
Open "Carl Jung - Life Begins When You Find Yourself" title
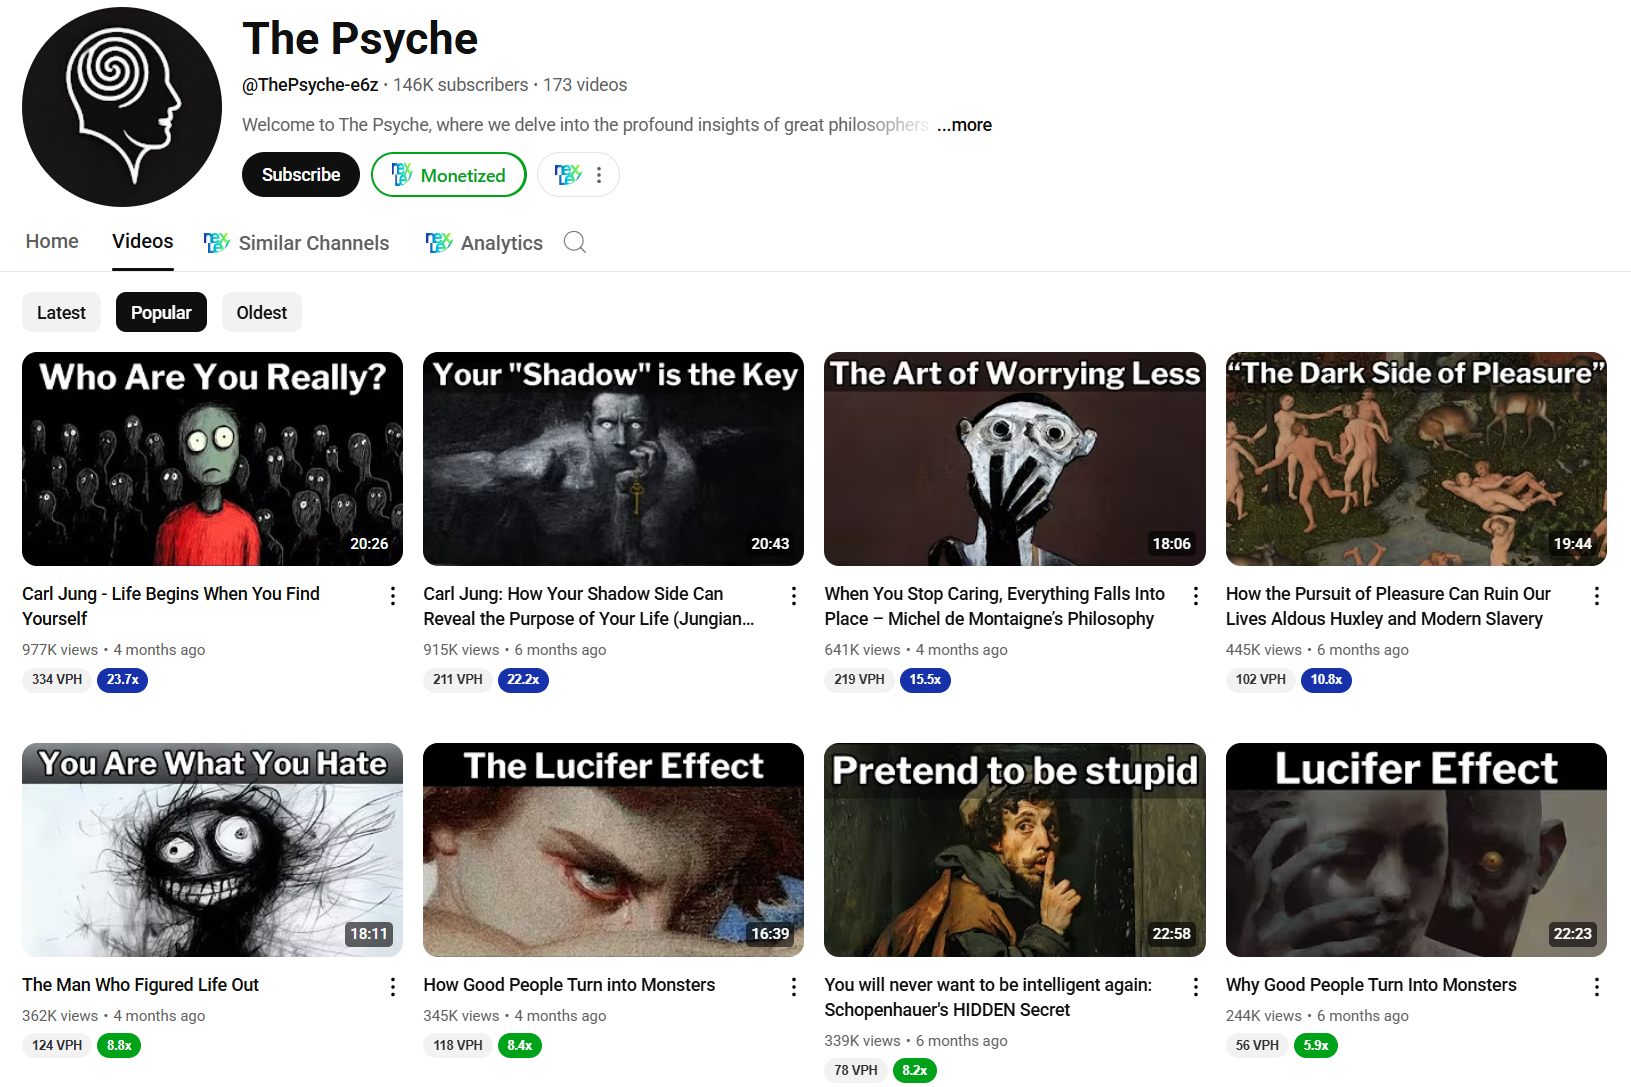(x=171, y=606)
